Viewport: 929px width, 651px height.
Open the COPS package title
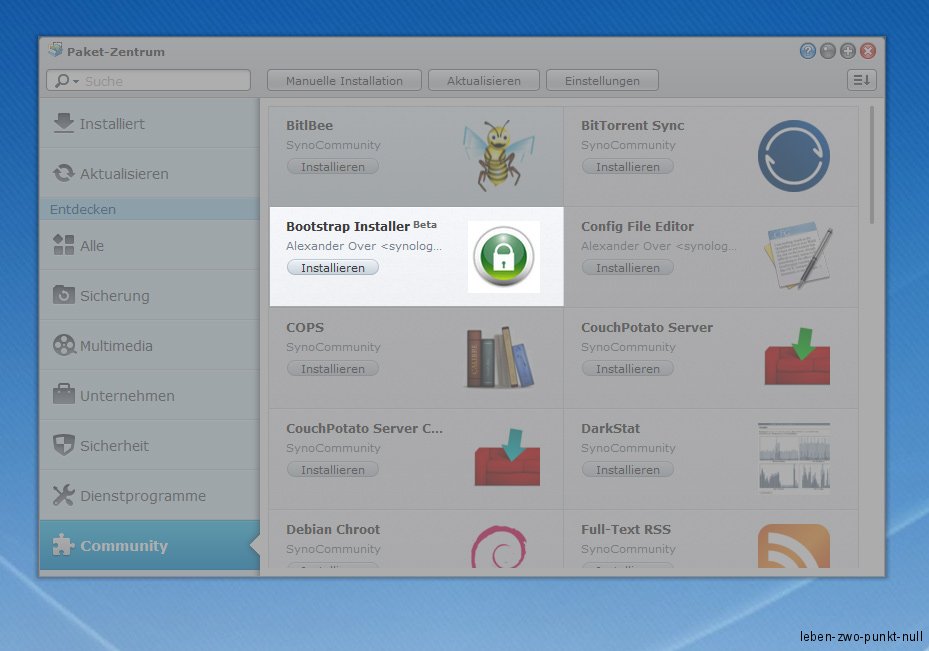pyautogui.click(x=305, y=327)
